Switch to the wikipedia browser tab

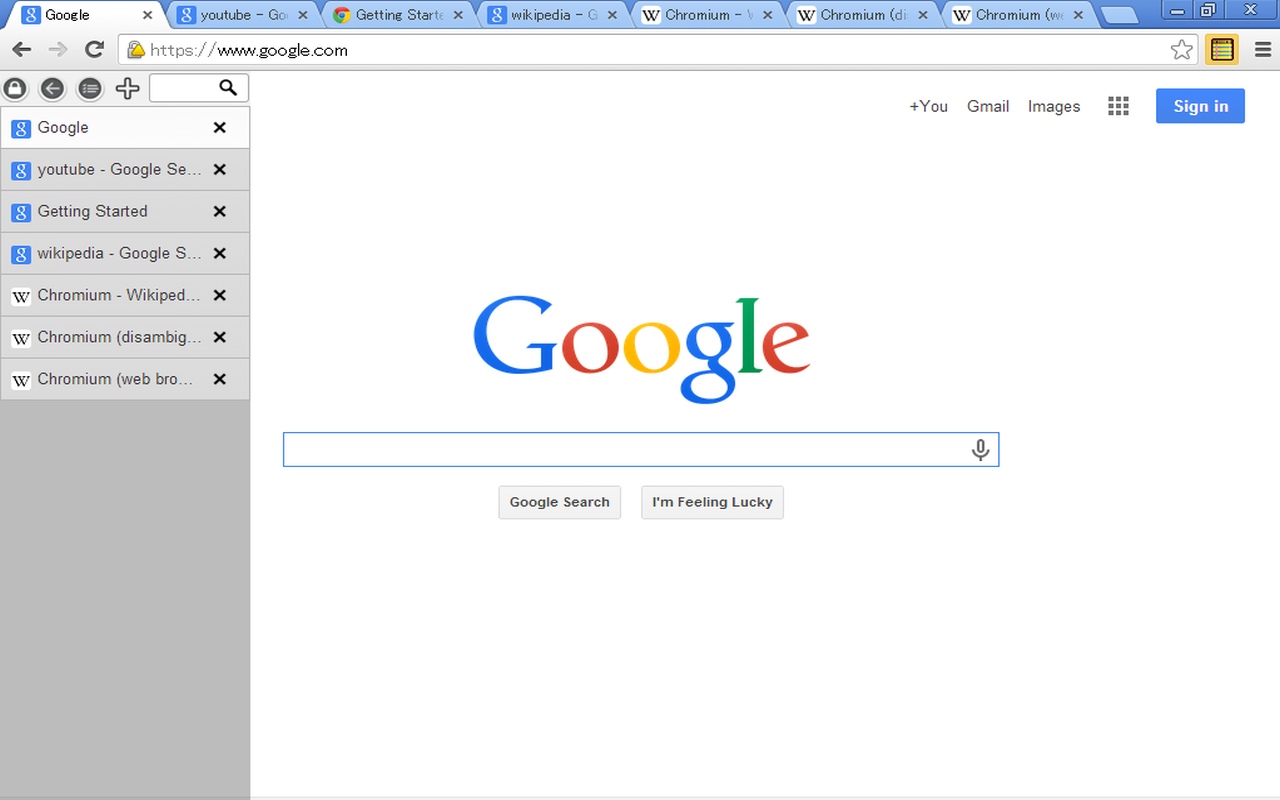click(553, 15)
